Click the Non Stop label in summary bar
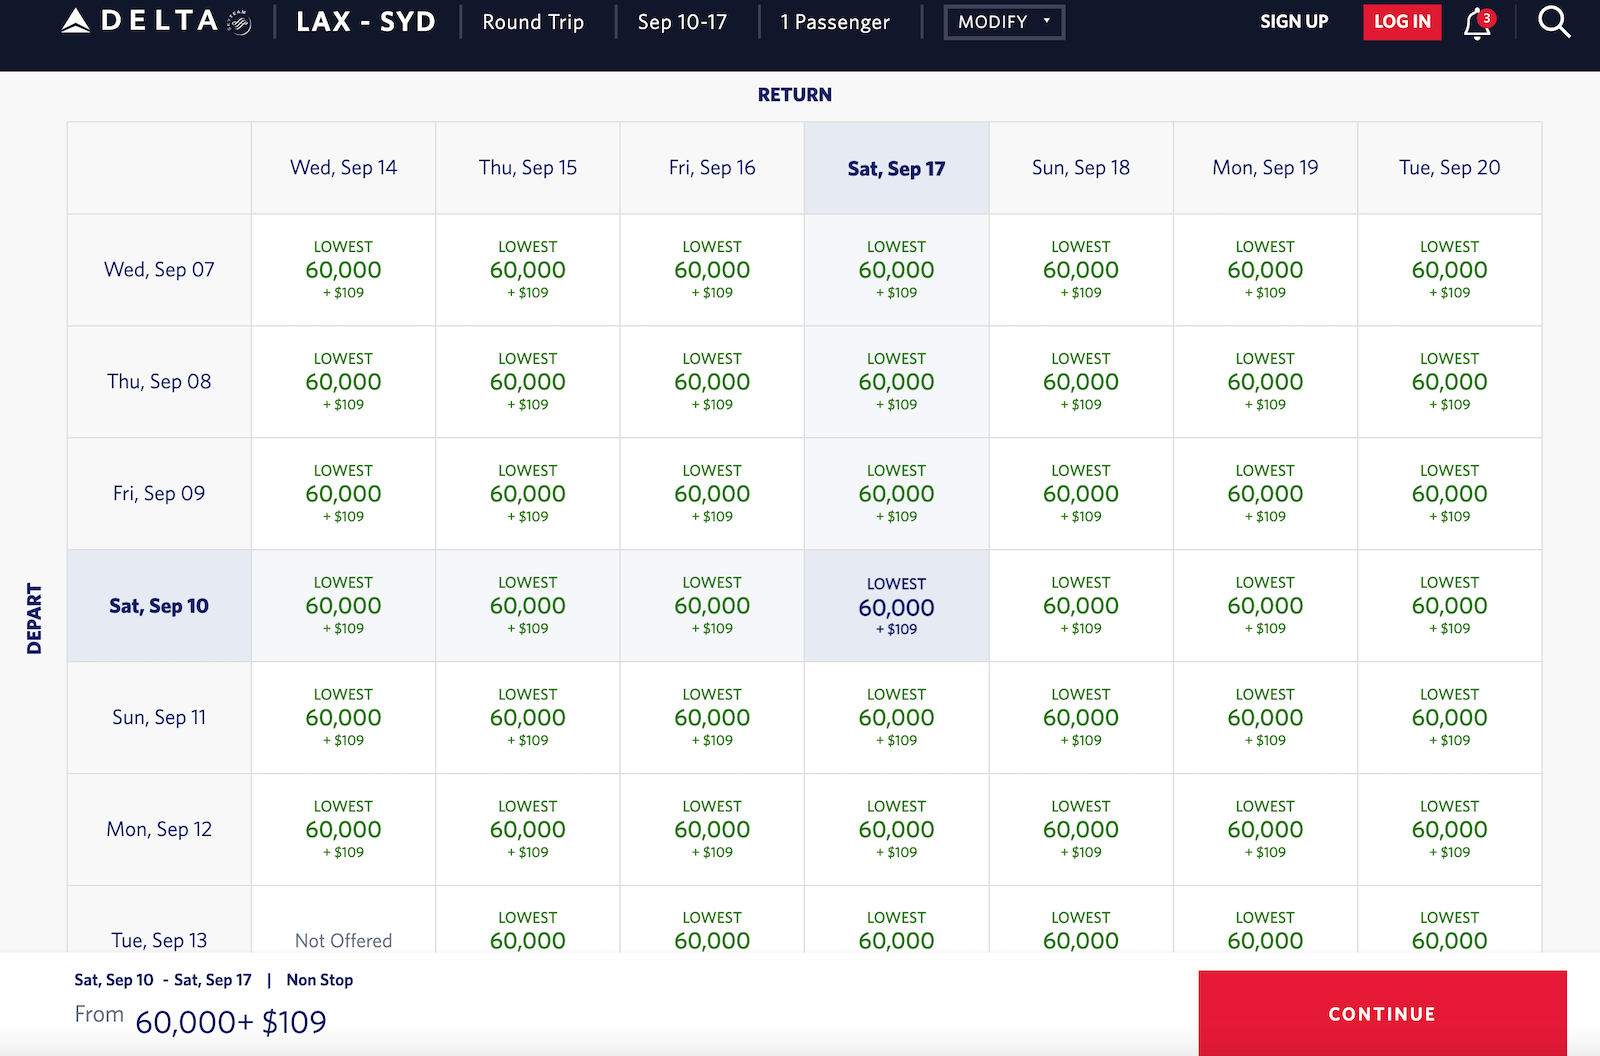This screenshot has height=1056, width=1600. click(318, 979)
